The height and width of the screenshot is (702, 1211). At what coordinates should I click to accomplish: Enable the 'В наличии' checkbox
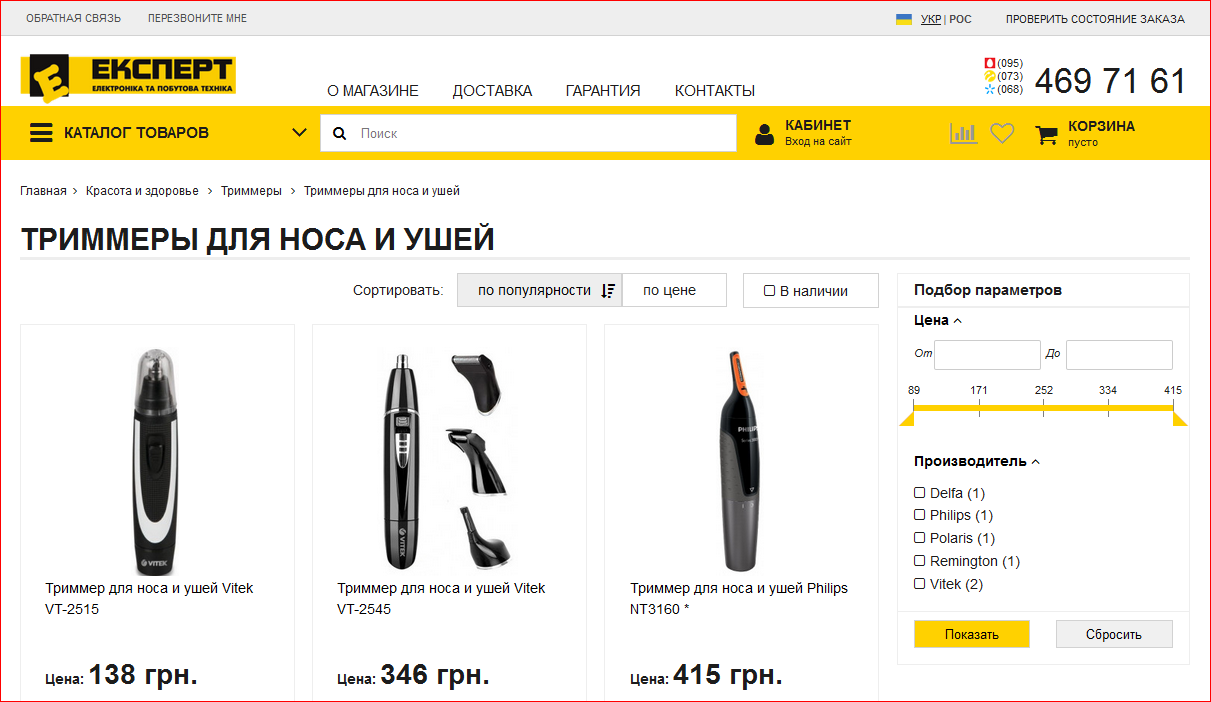[x=769, y=291]
